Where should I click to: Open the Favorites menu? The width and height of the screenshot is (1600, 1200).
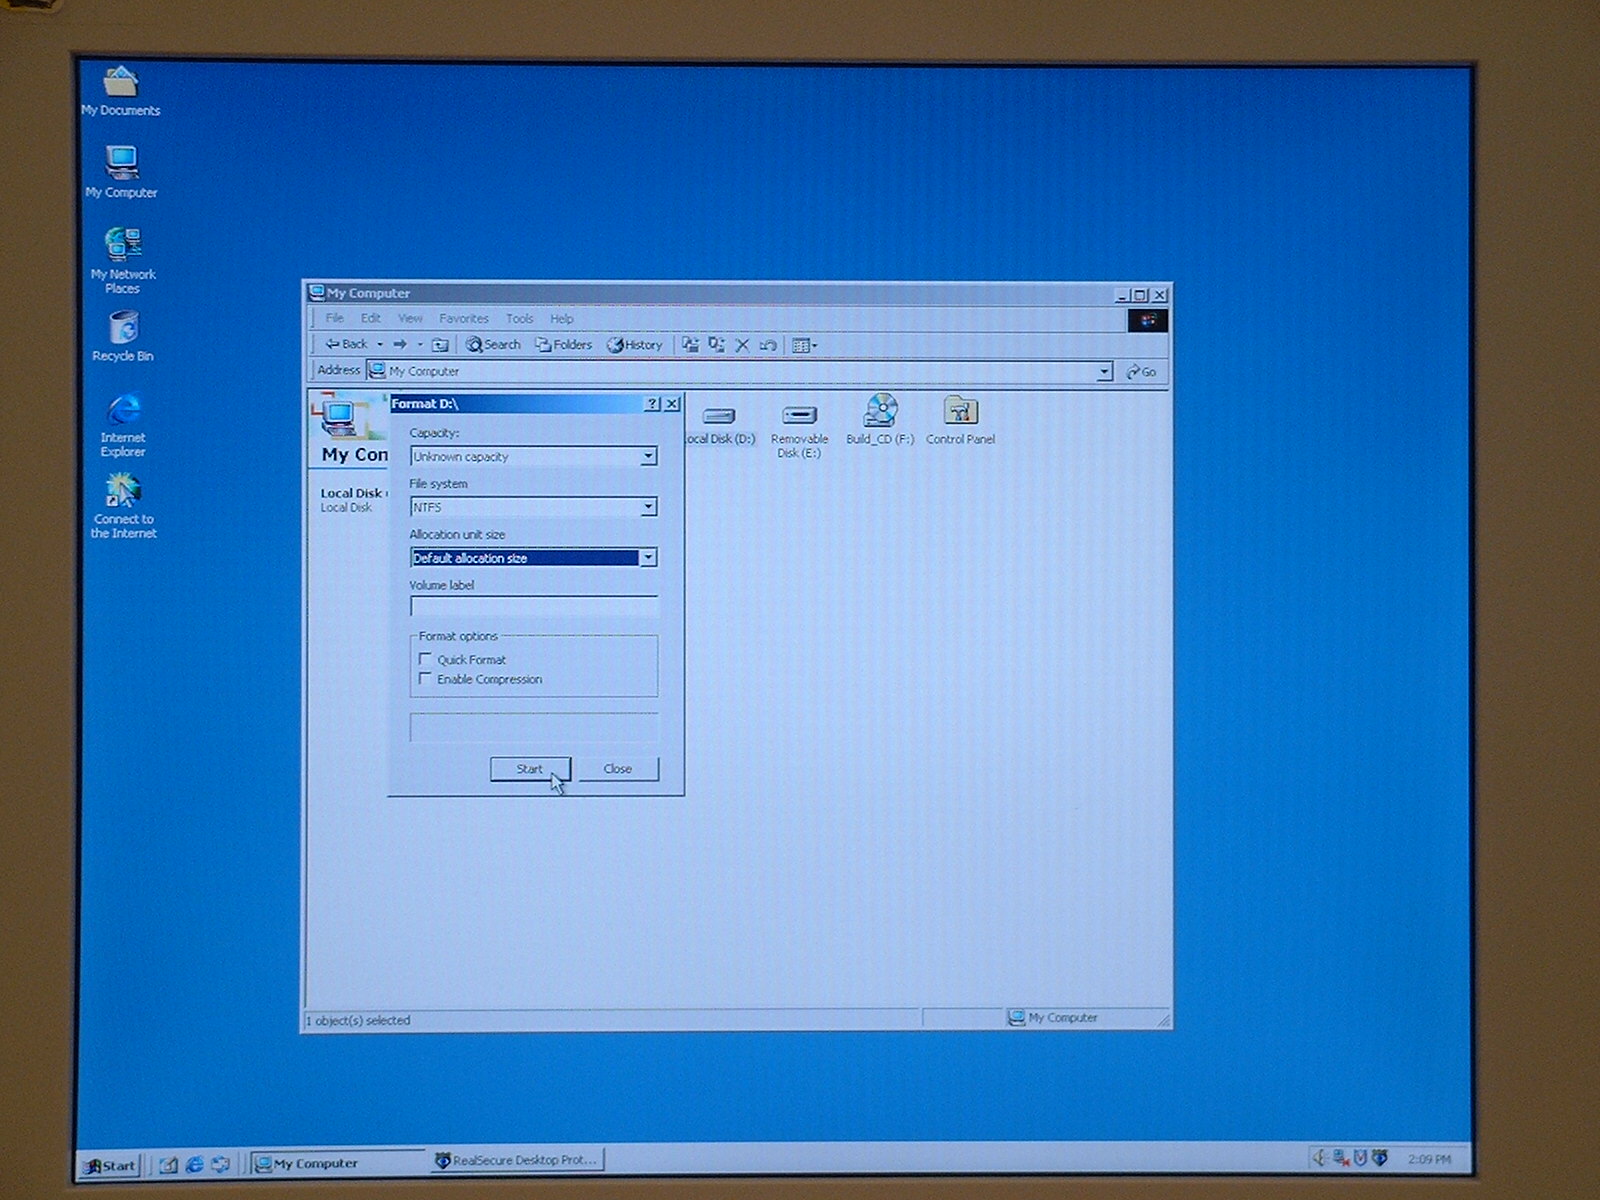(463, 319)
